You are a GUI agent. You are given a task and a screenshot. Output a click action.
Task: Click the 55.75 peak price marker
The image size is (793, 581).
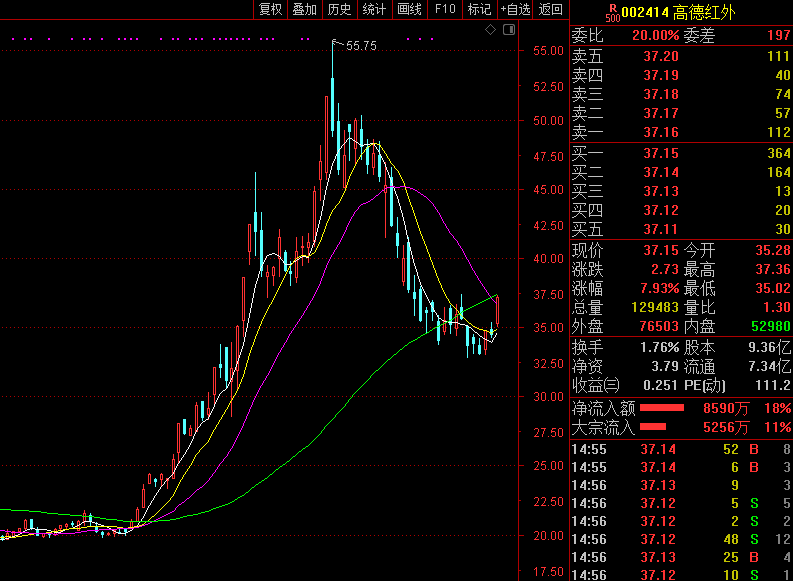[360, 46]
